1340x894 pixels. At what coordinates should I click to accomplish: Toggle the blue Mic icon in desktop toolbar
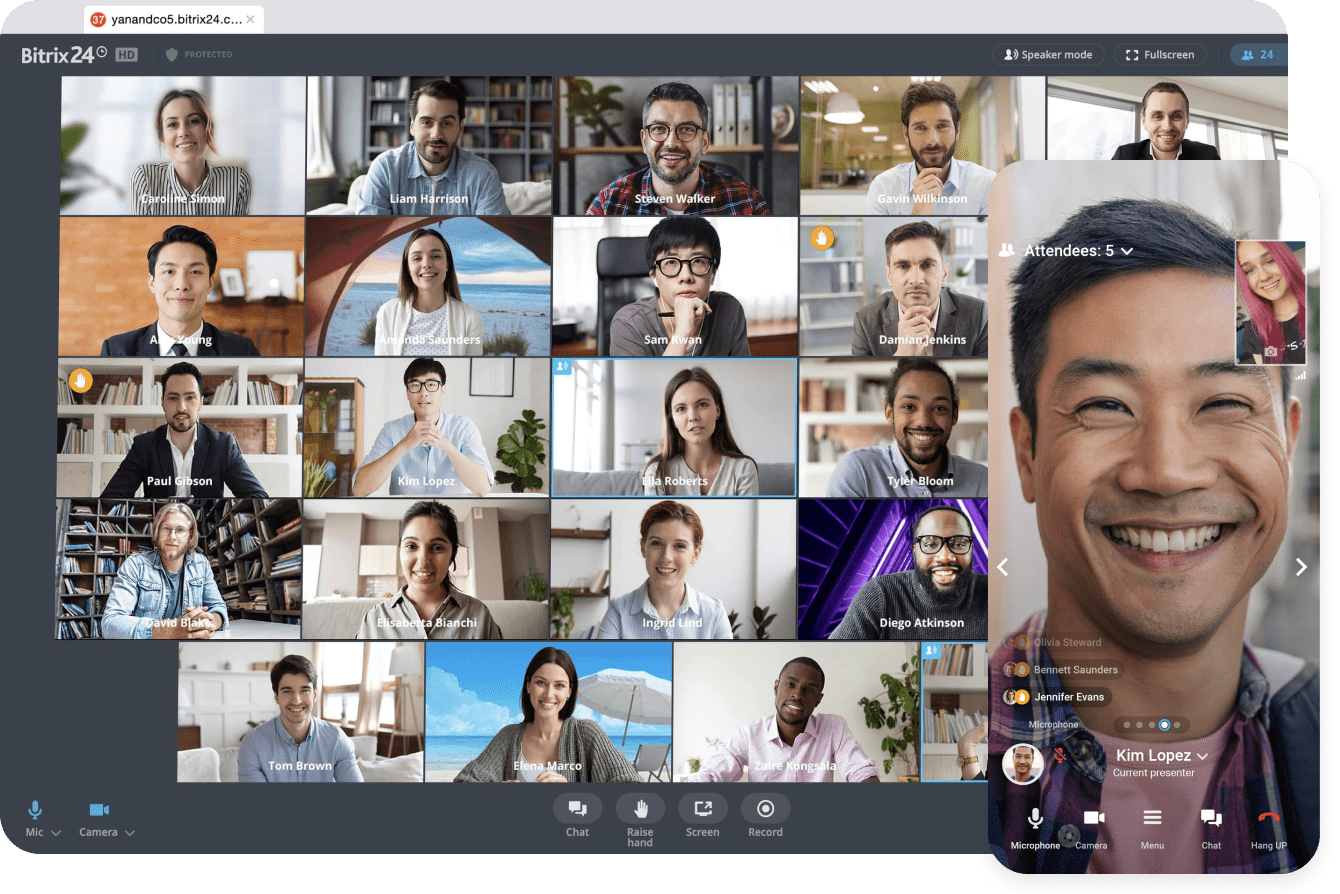[x=35, y=810]
